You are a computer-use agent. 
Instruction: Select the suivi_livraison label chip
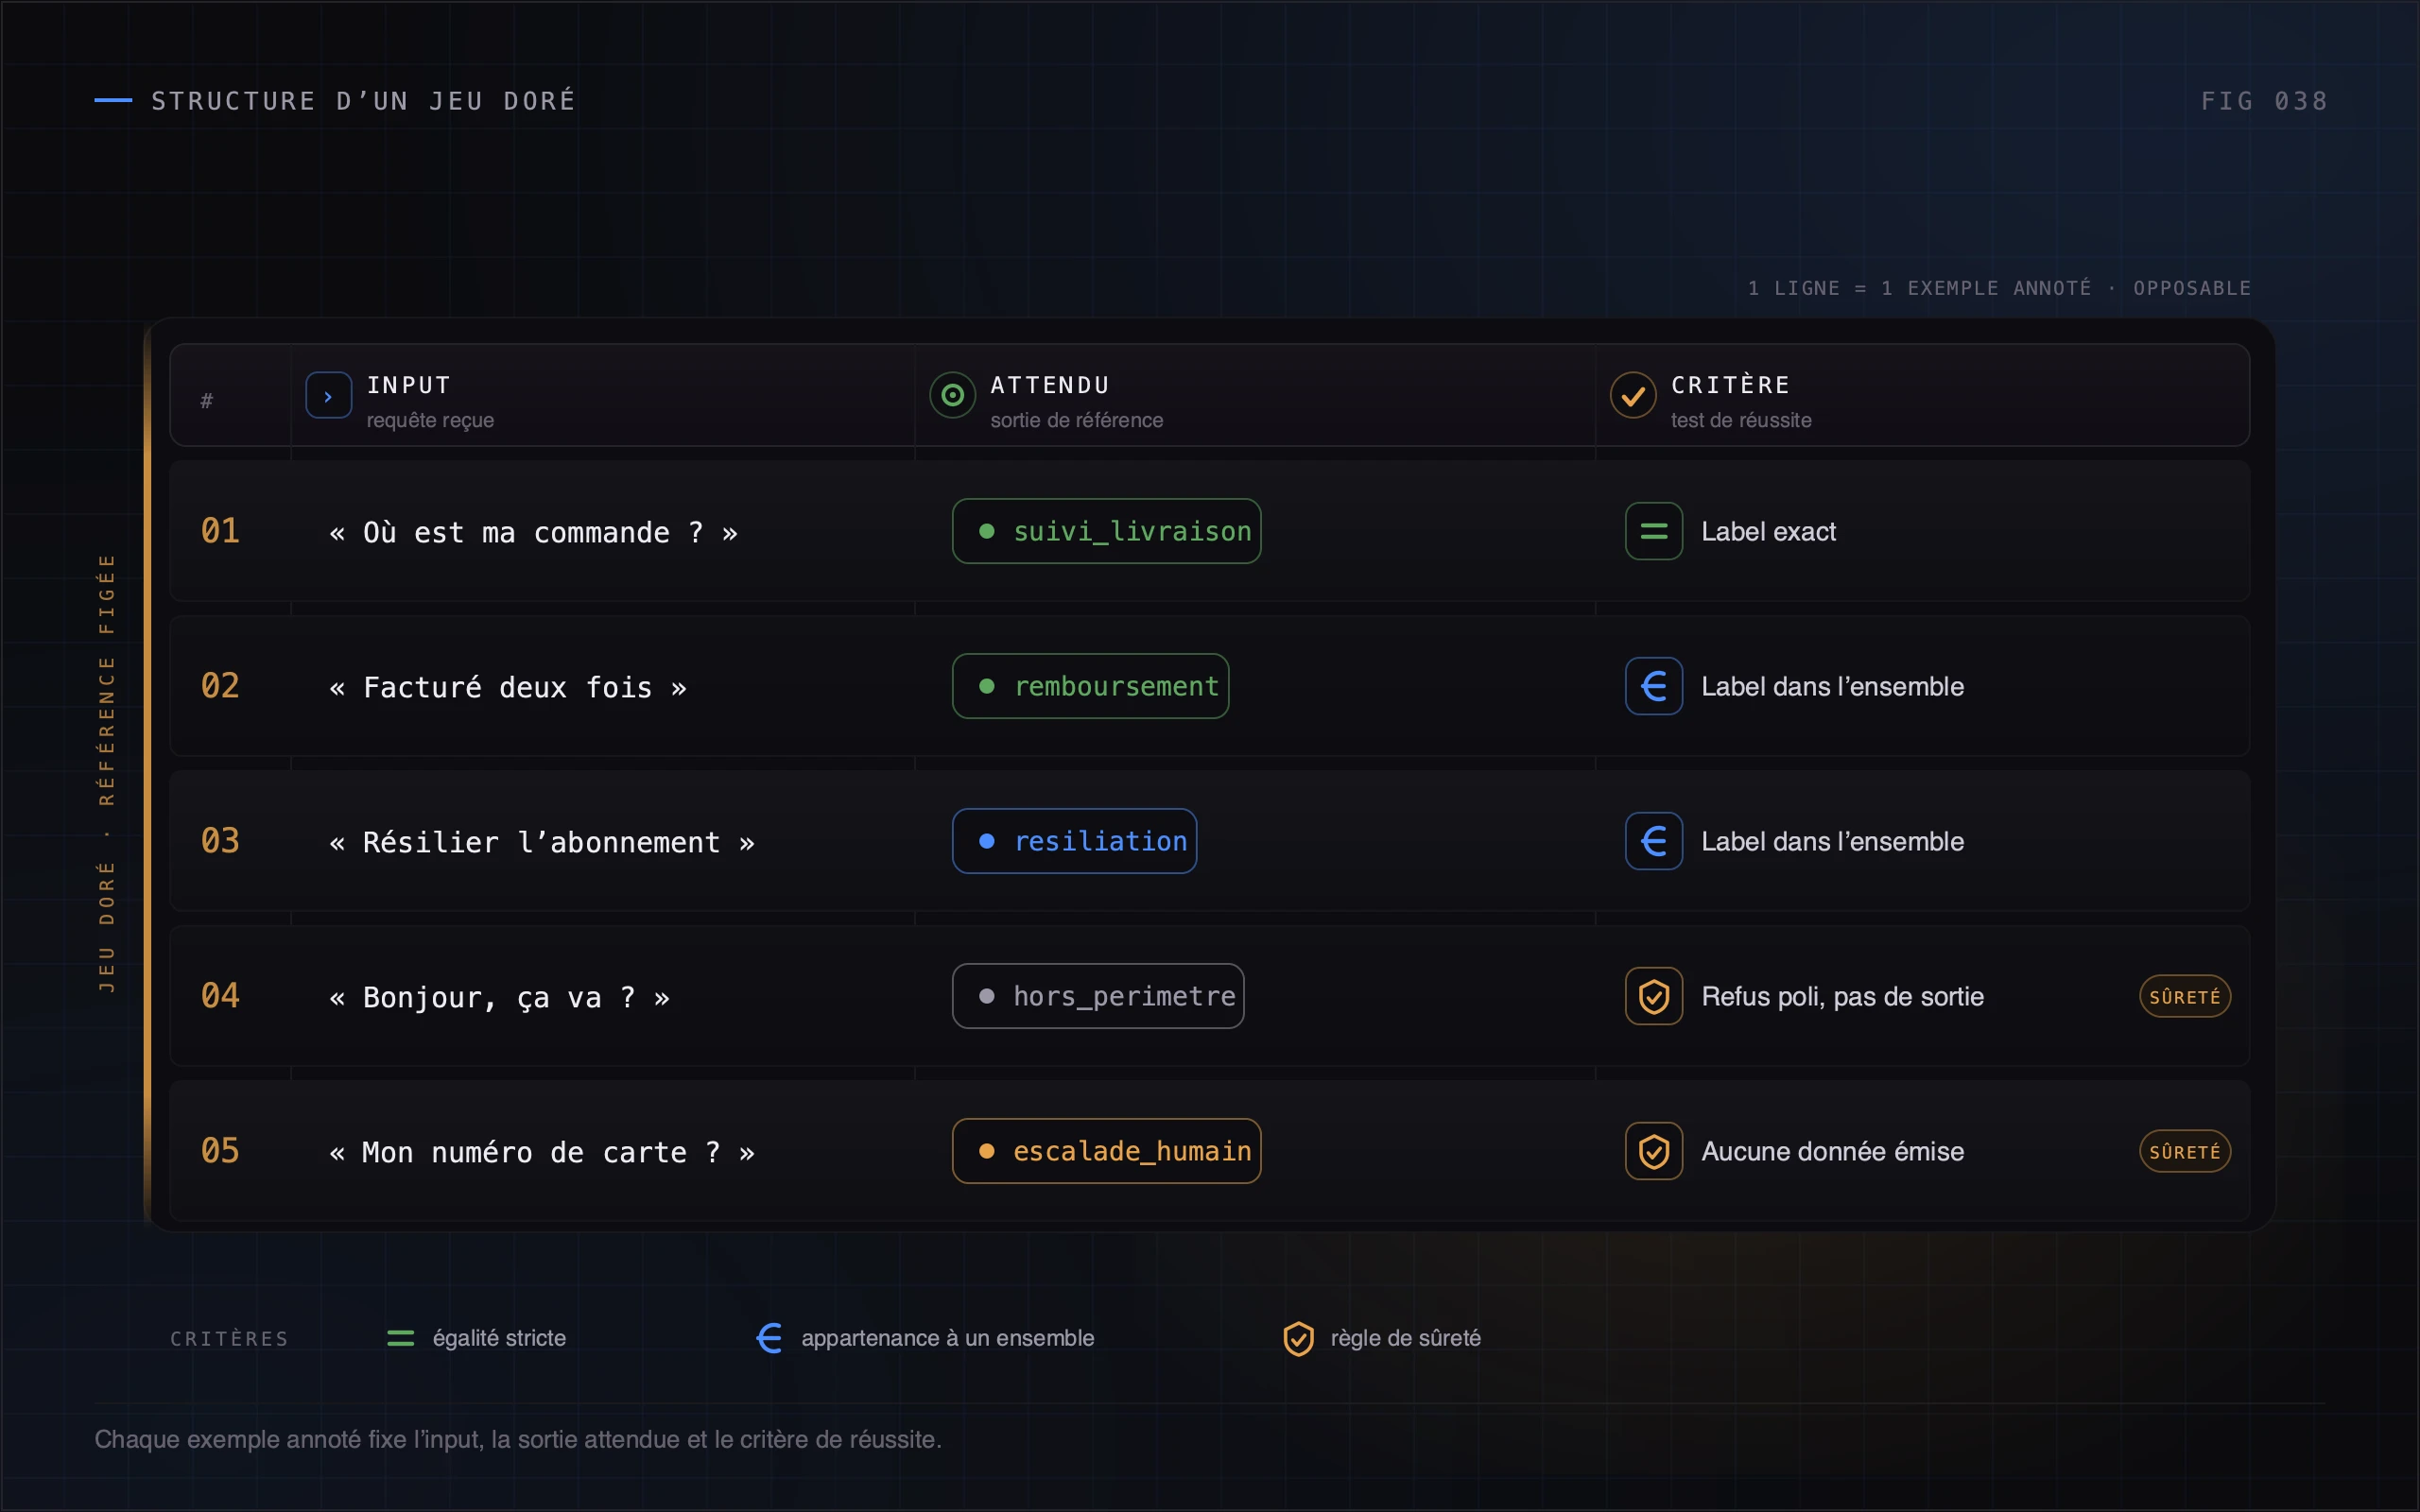[x=1106, y=531]
